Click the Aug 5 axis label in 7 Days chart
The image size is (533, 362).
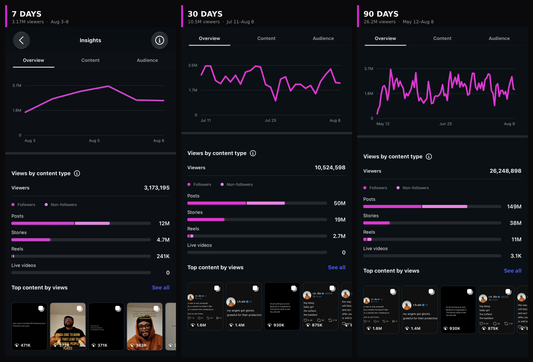coord(94,141)
